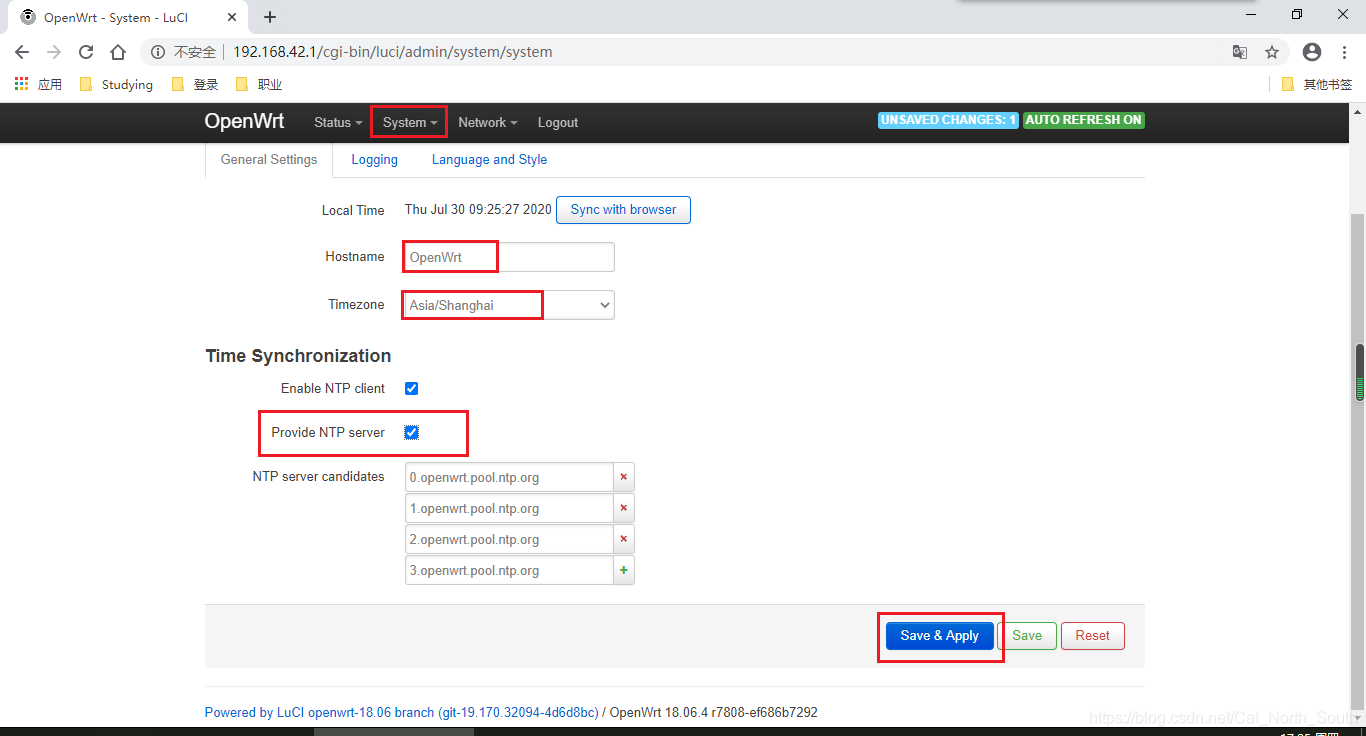
Task: Edit the 3.openwrt.pool.ntp.org field
Action: click(x=509, y=571)
